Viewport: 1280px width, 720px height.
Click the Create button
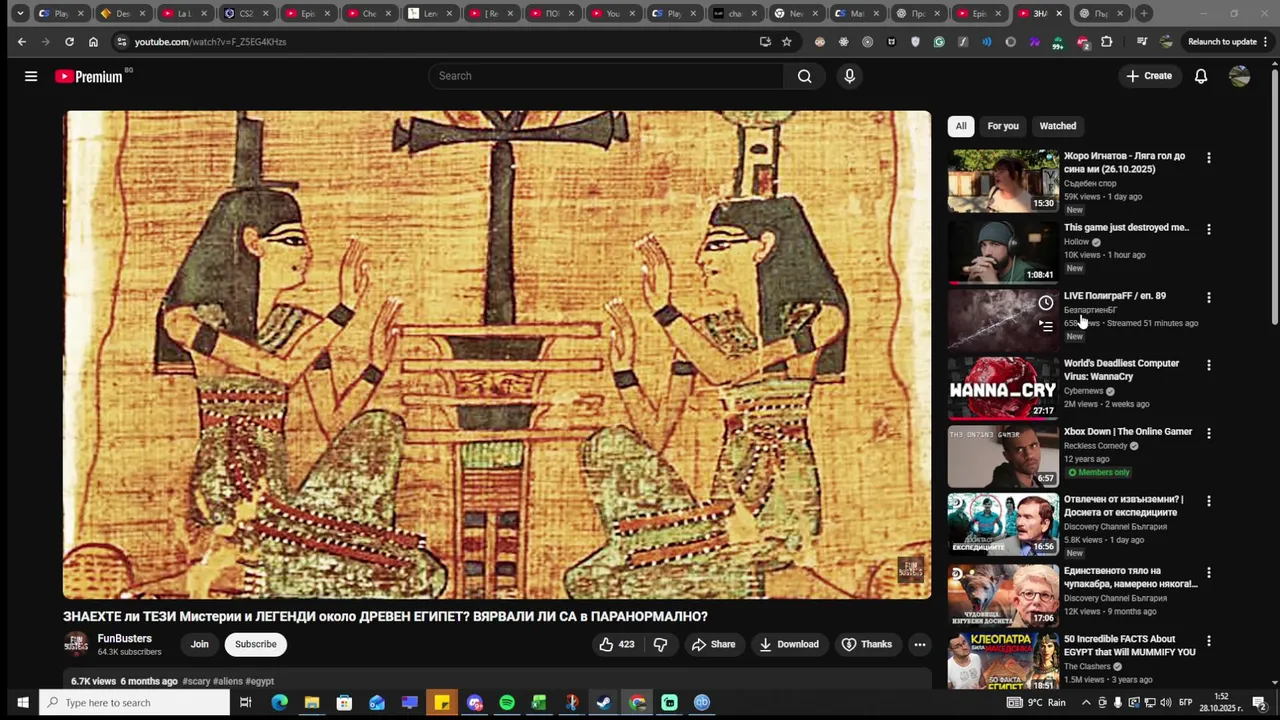click(x=1149, y=76)
